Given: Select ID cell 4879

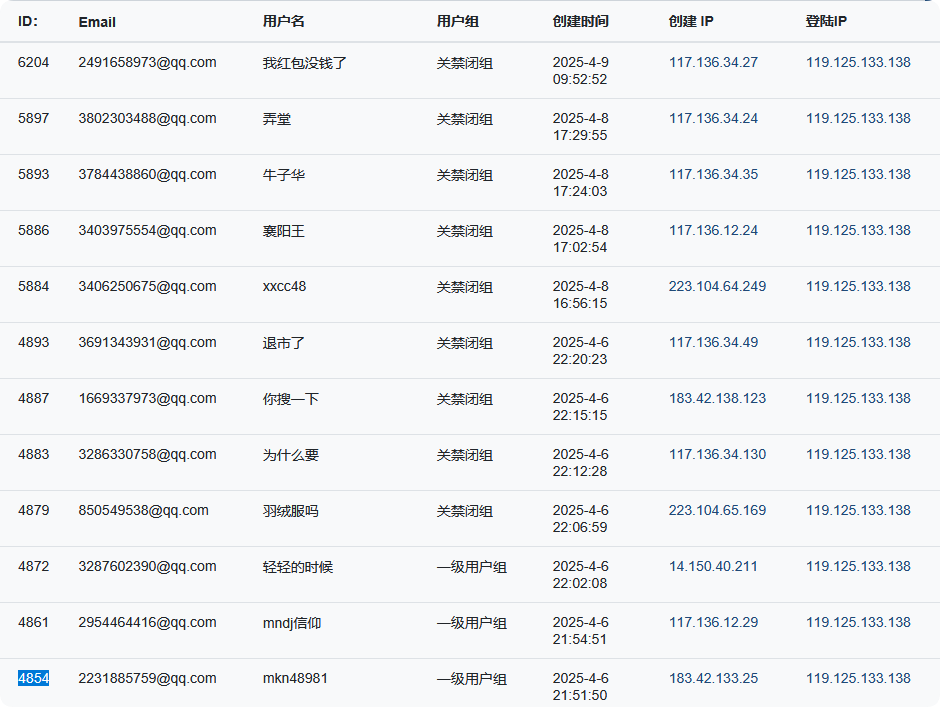Looking at the screenshot, I should pos(34,510).
